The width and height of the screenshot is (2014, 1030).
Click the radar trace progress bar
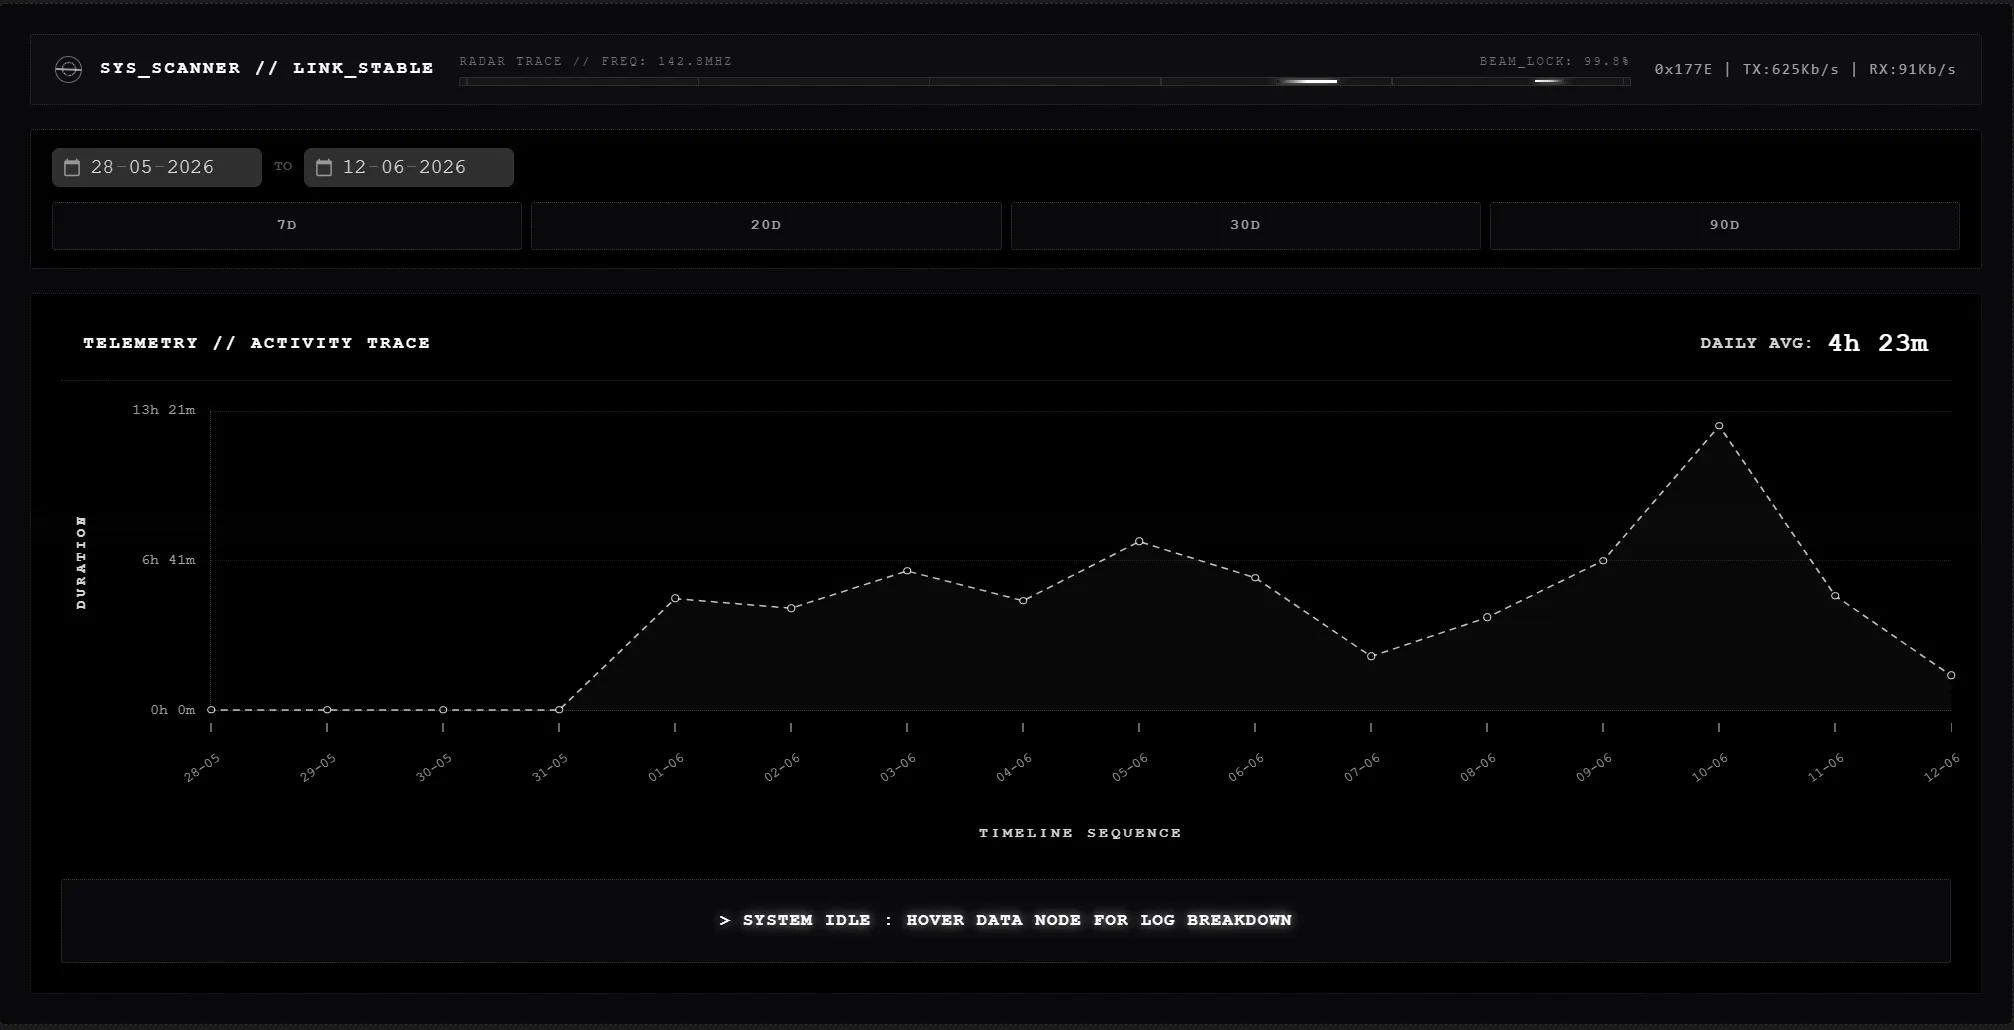pos(1045,81)
